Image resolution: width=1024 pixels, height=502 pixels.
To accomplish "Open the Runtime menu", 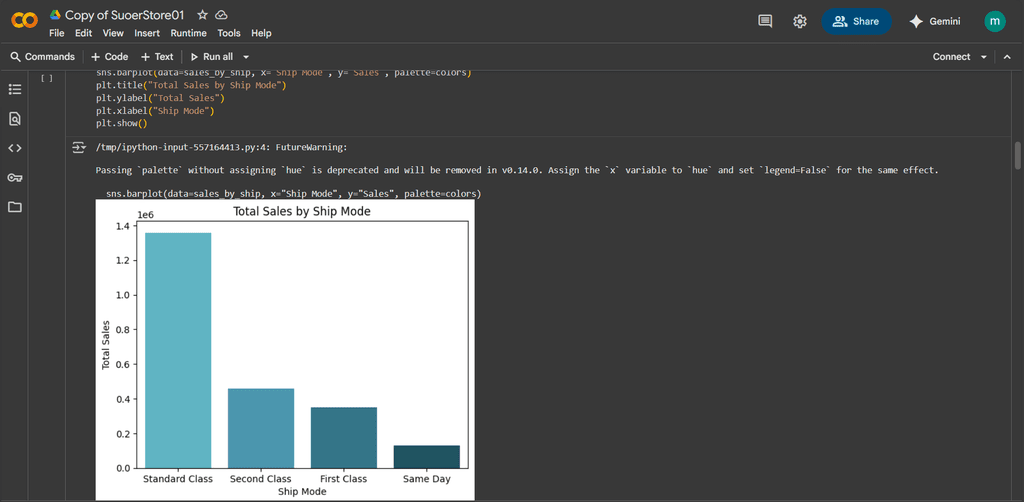I will coord(188,33).
